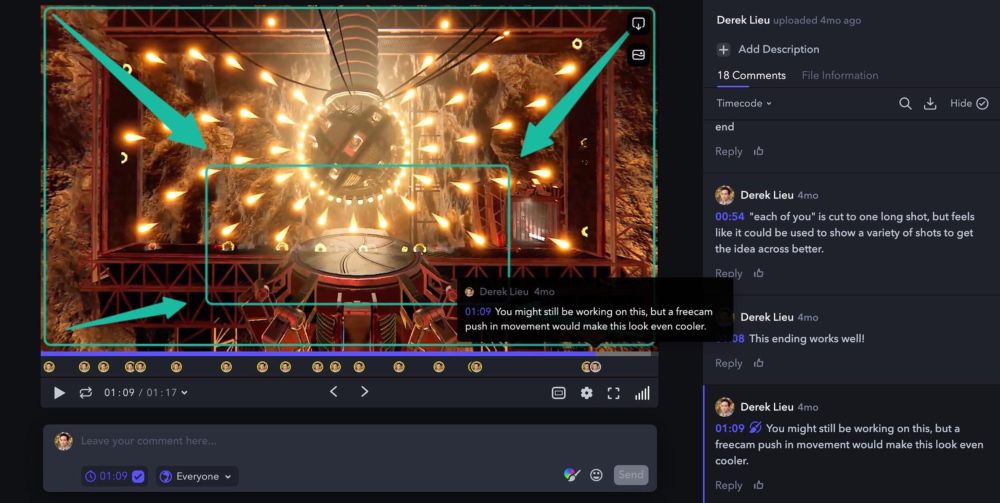
Task: Click the annotation icon beside sidebar 01:09 timestamp
Action: [756, 428]
